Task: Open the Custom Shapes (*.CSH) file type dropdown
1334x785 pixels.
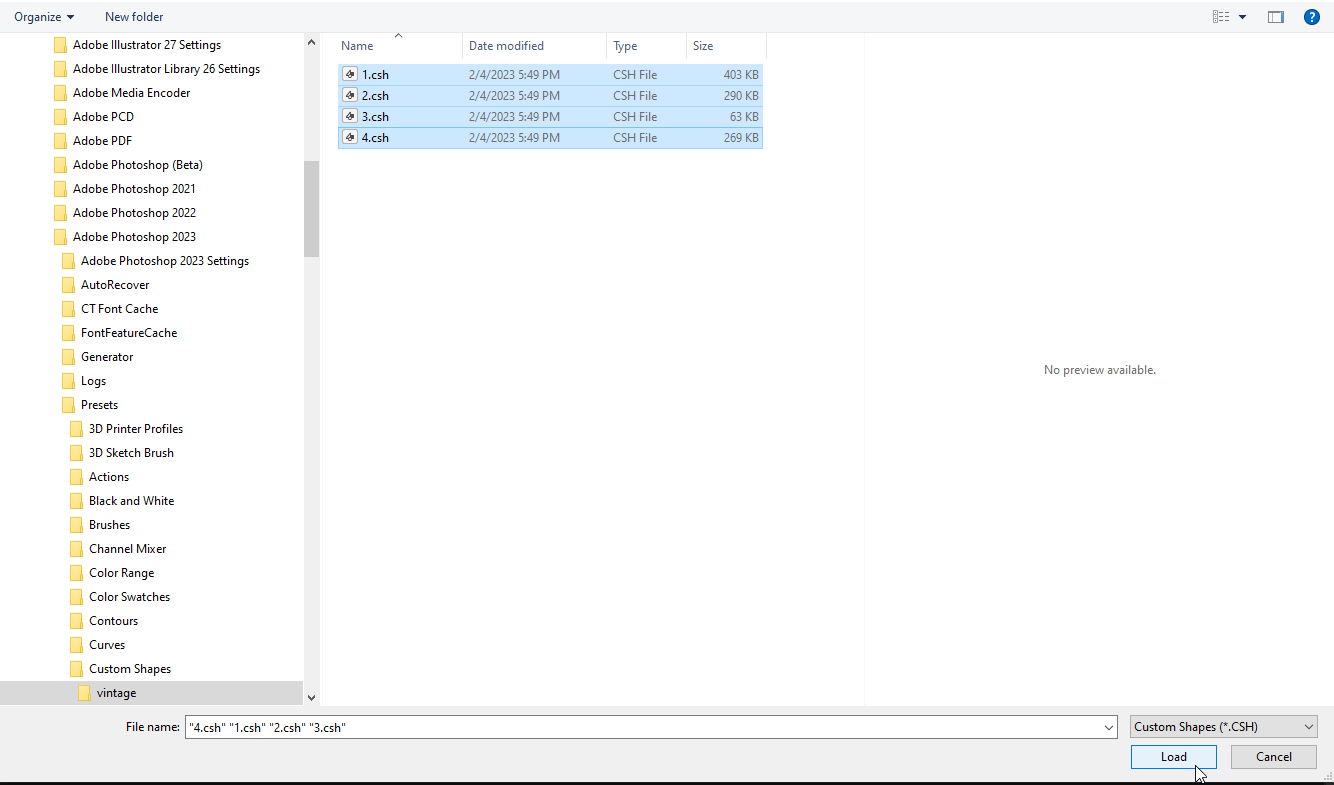Action: pyautogui.click(x=1223, y=726)
